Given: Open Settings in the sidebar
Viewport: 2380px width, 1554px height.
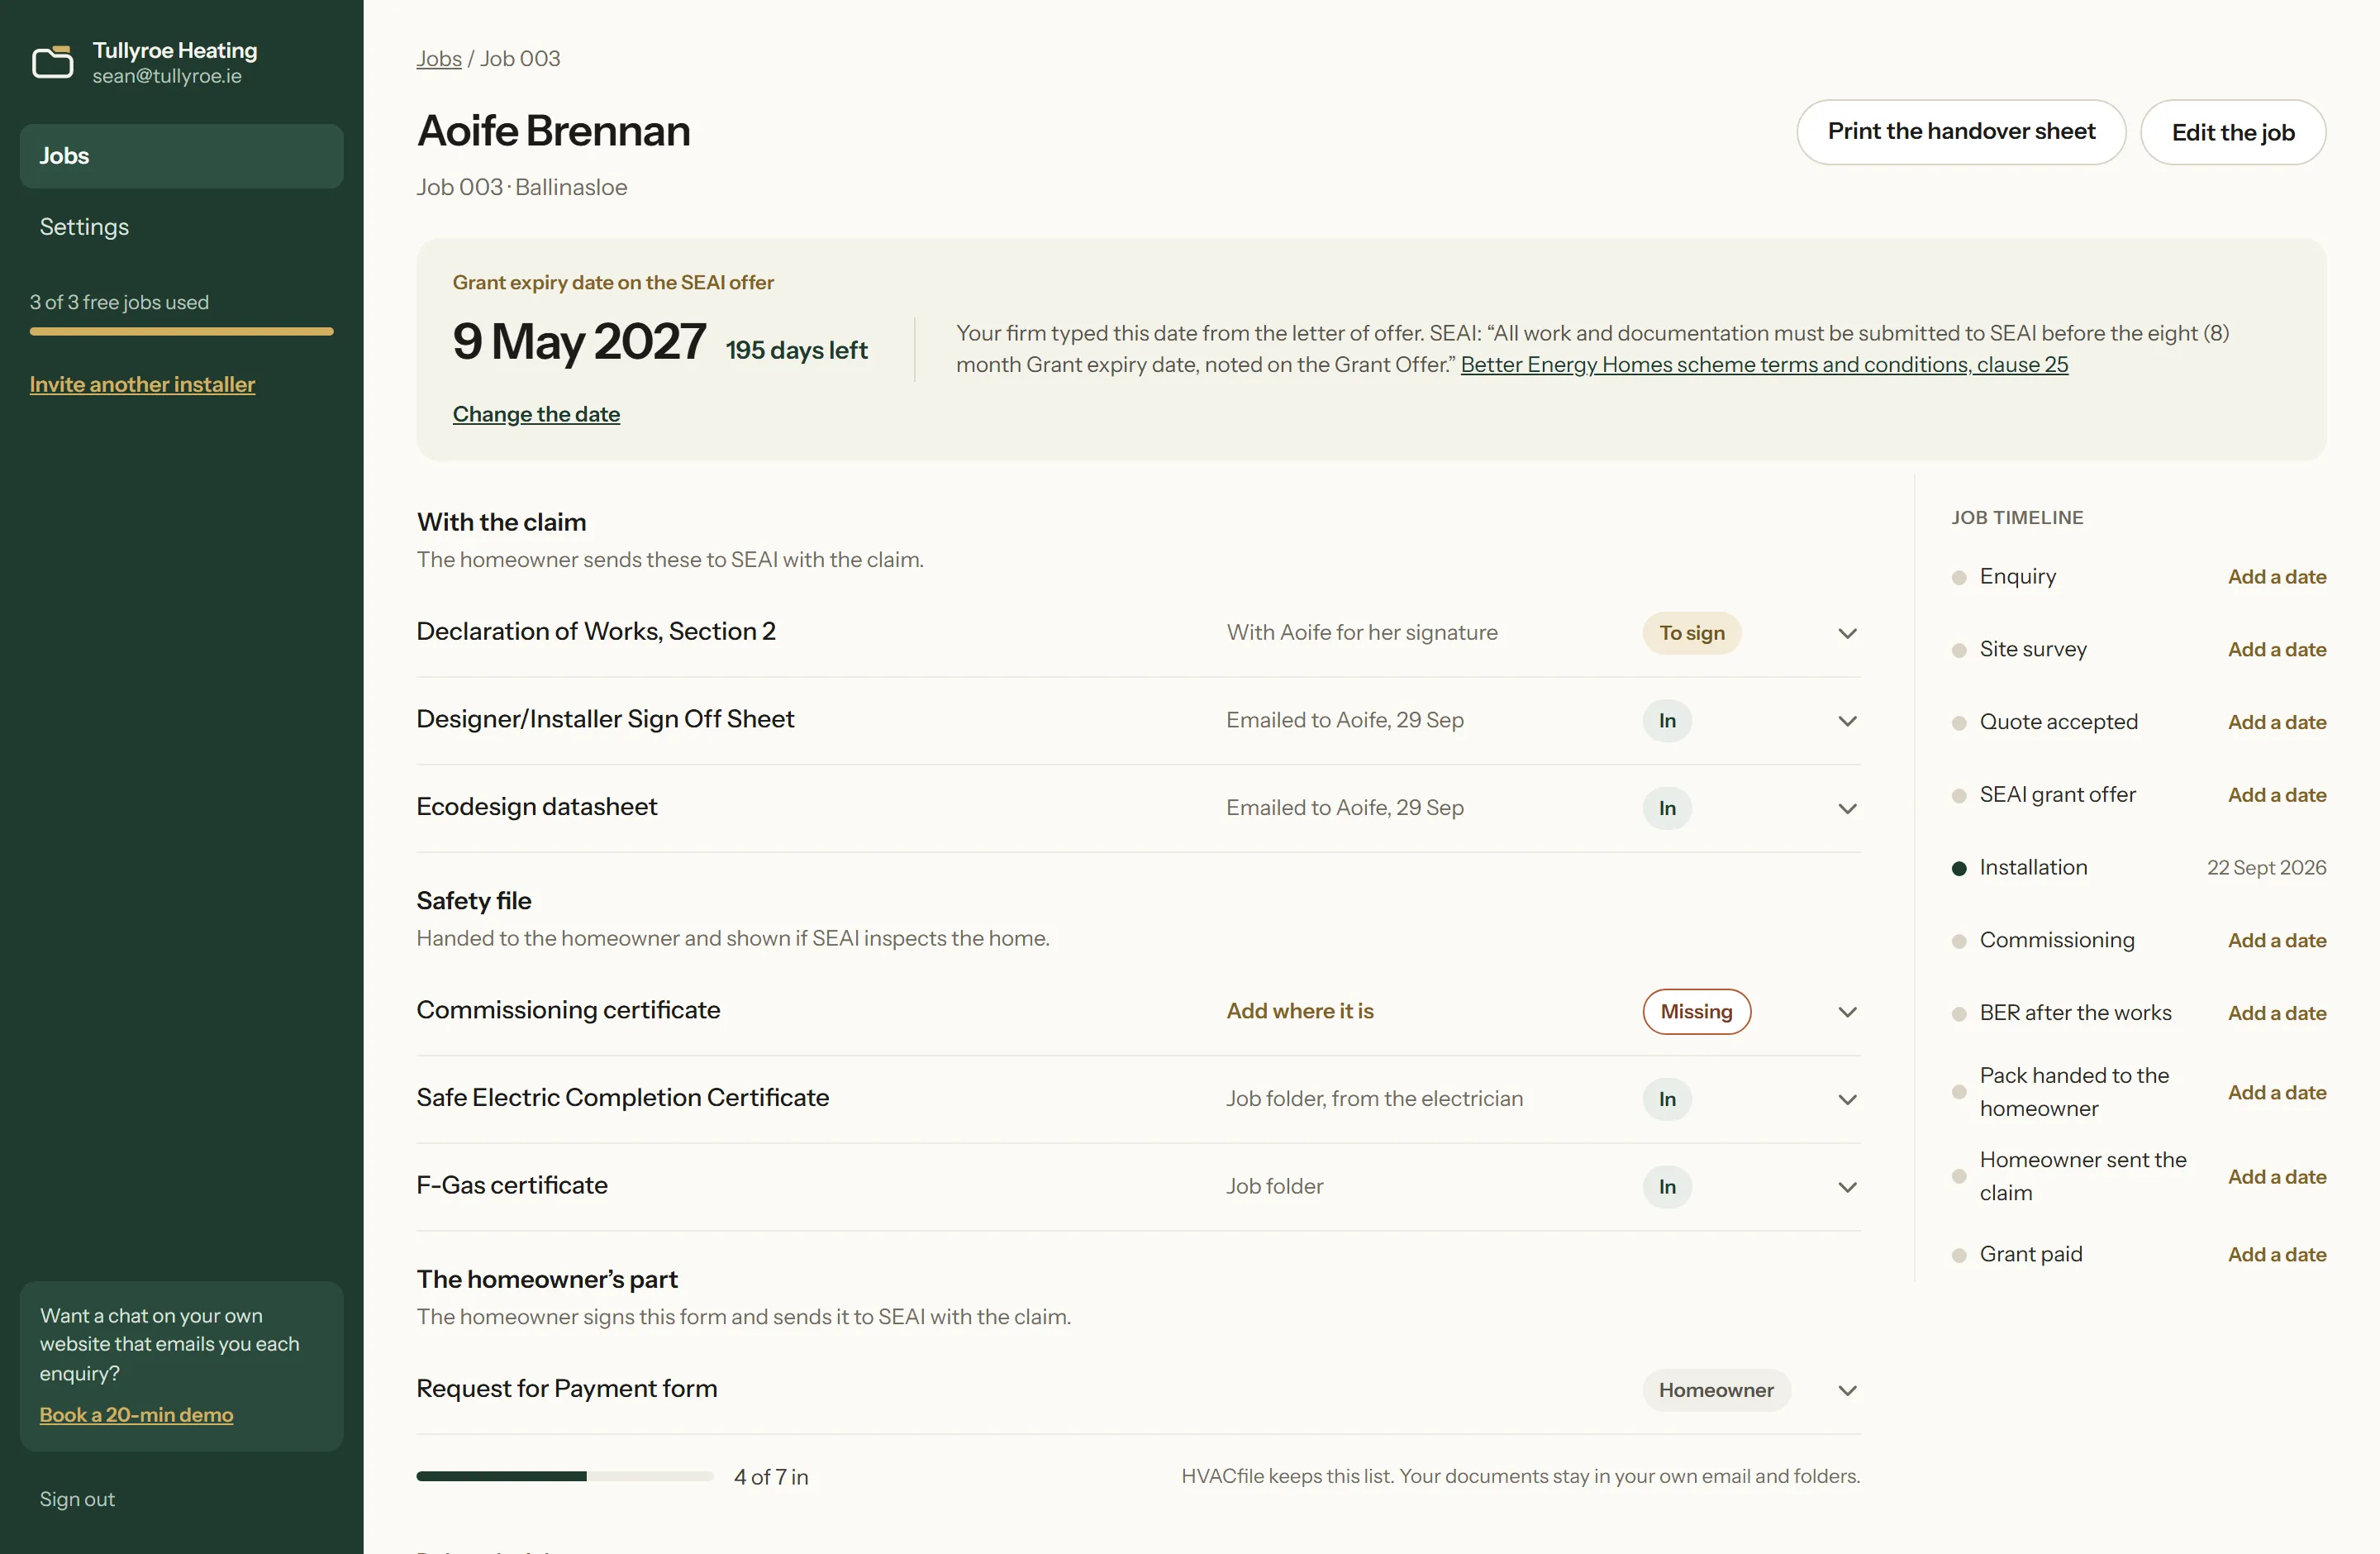Looking at the screenshot, I should click(181, 227).
